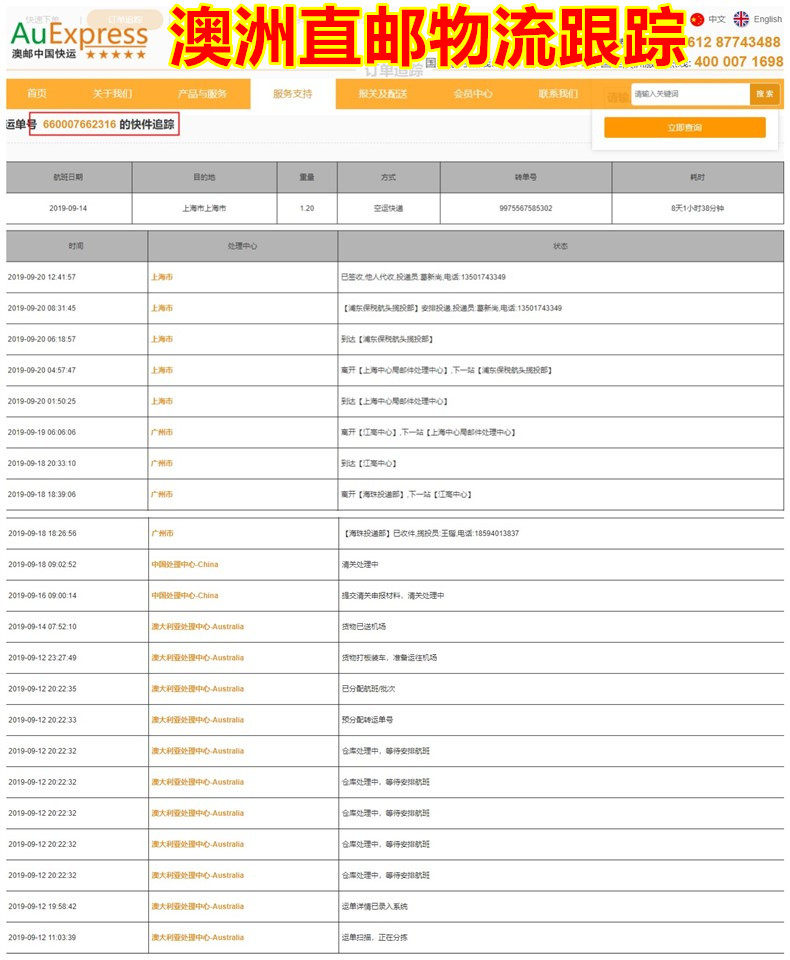Select flight date 2019-09-14 cell
The height and width of the screenshot is (960, 790).
tap(68, 208)
